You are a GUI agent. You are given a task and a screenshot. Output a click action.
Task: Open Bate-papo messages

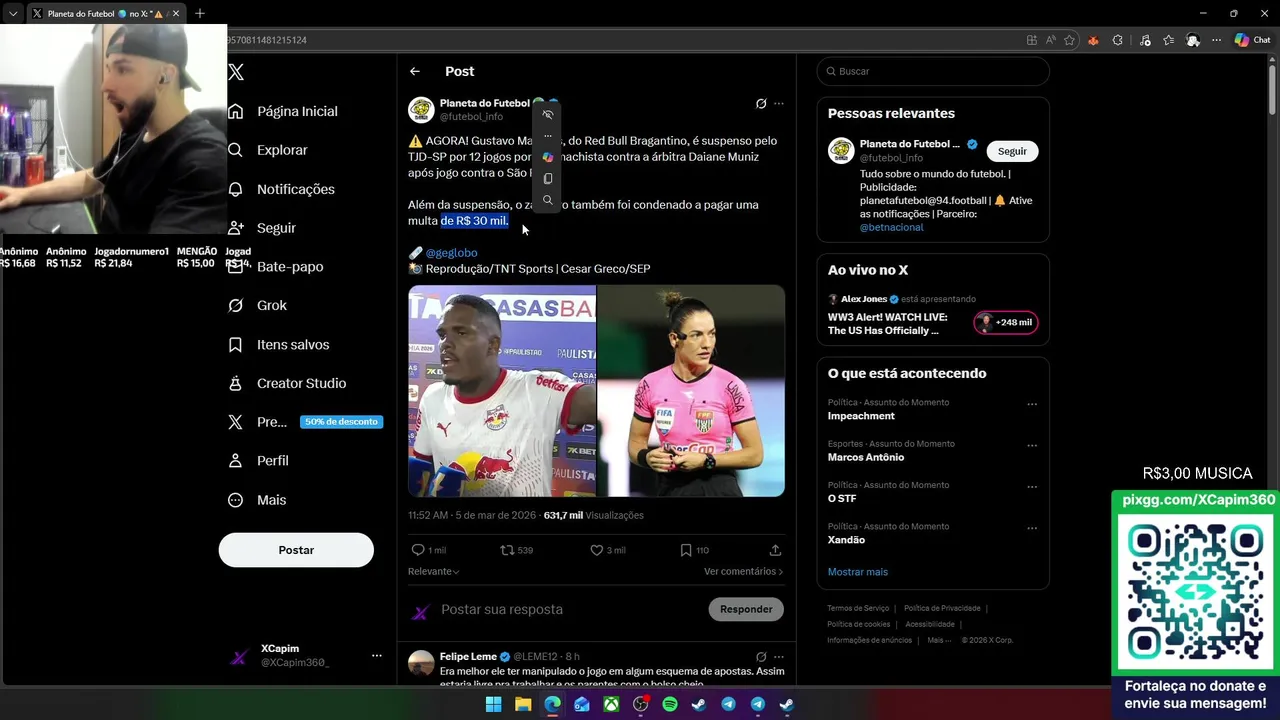275,267
